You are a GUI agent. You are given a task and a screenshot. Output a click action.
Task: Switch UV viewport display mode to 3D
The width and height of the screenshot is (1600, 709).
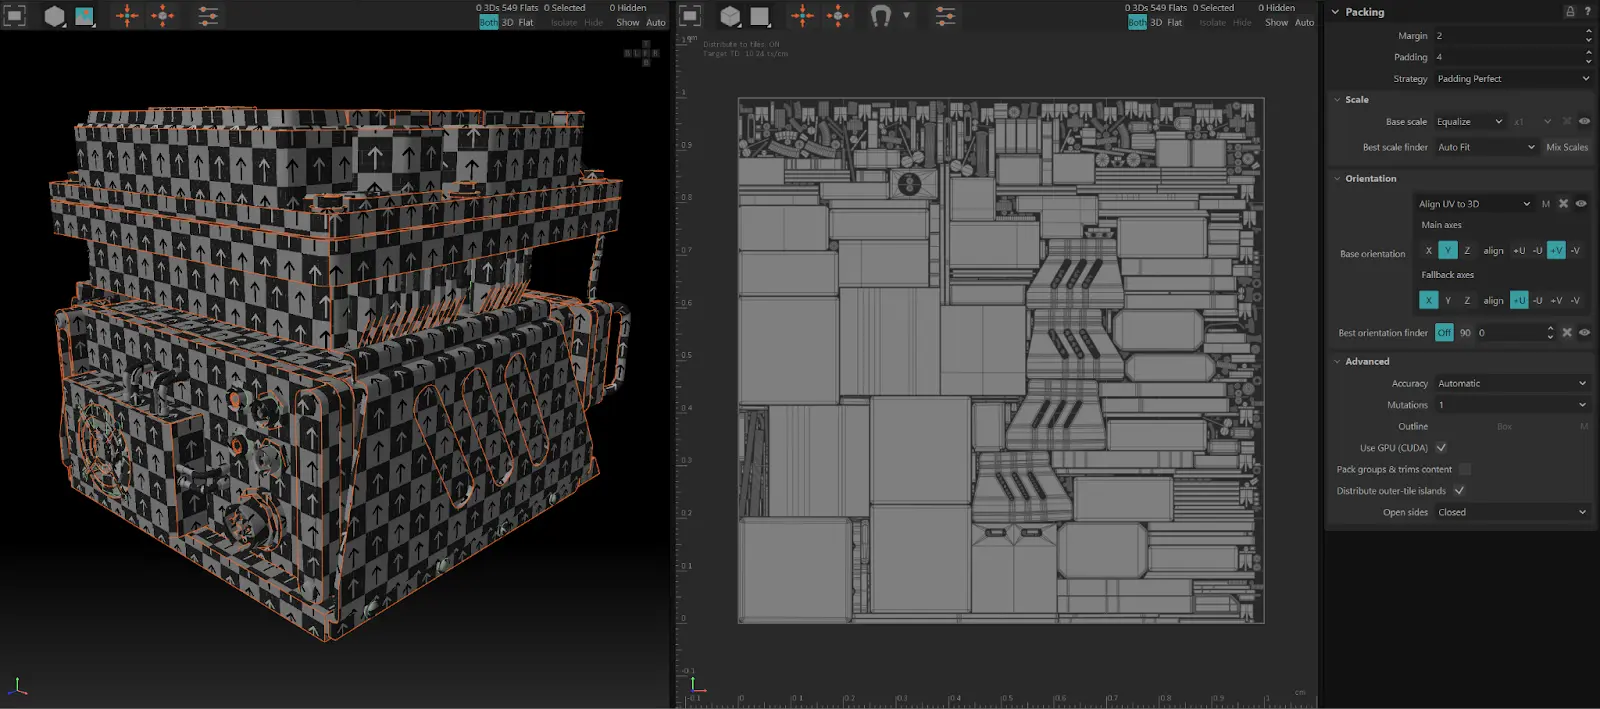pyautogui.click(x=1156, y=23)
